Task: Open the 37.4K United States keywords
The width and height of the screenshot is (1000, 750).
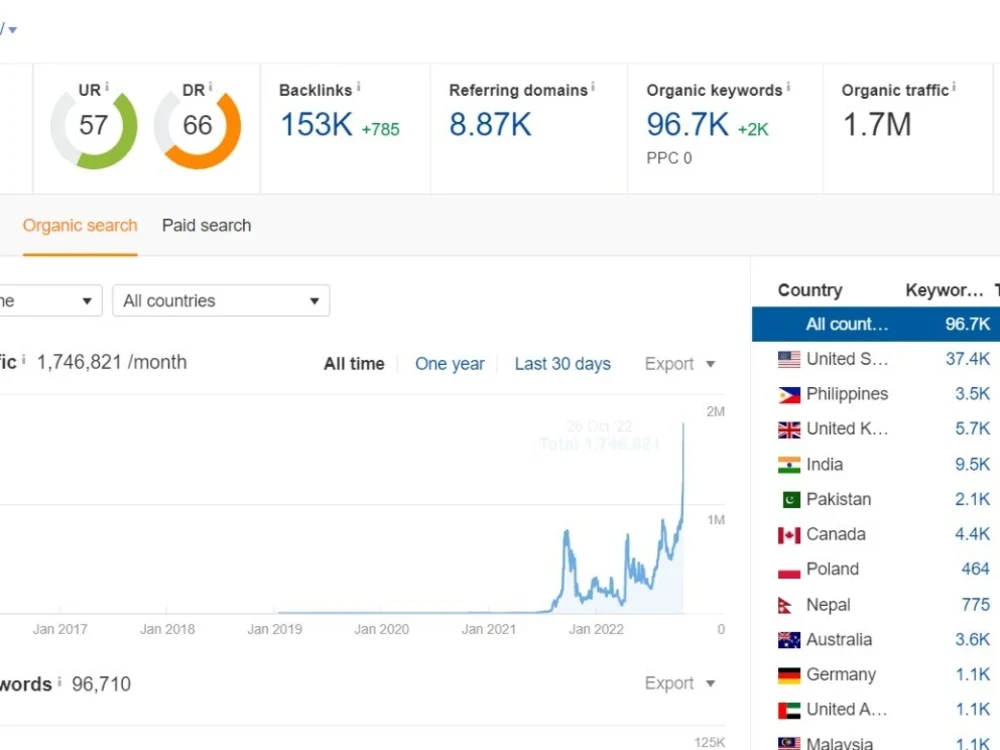Action: tap(967, 360)
